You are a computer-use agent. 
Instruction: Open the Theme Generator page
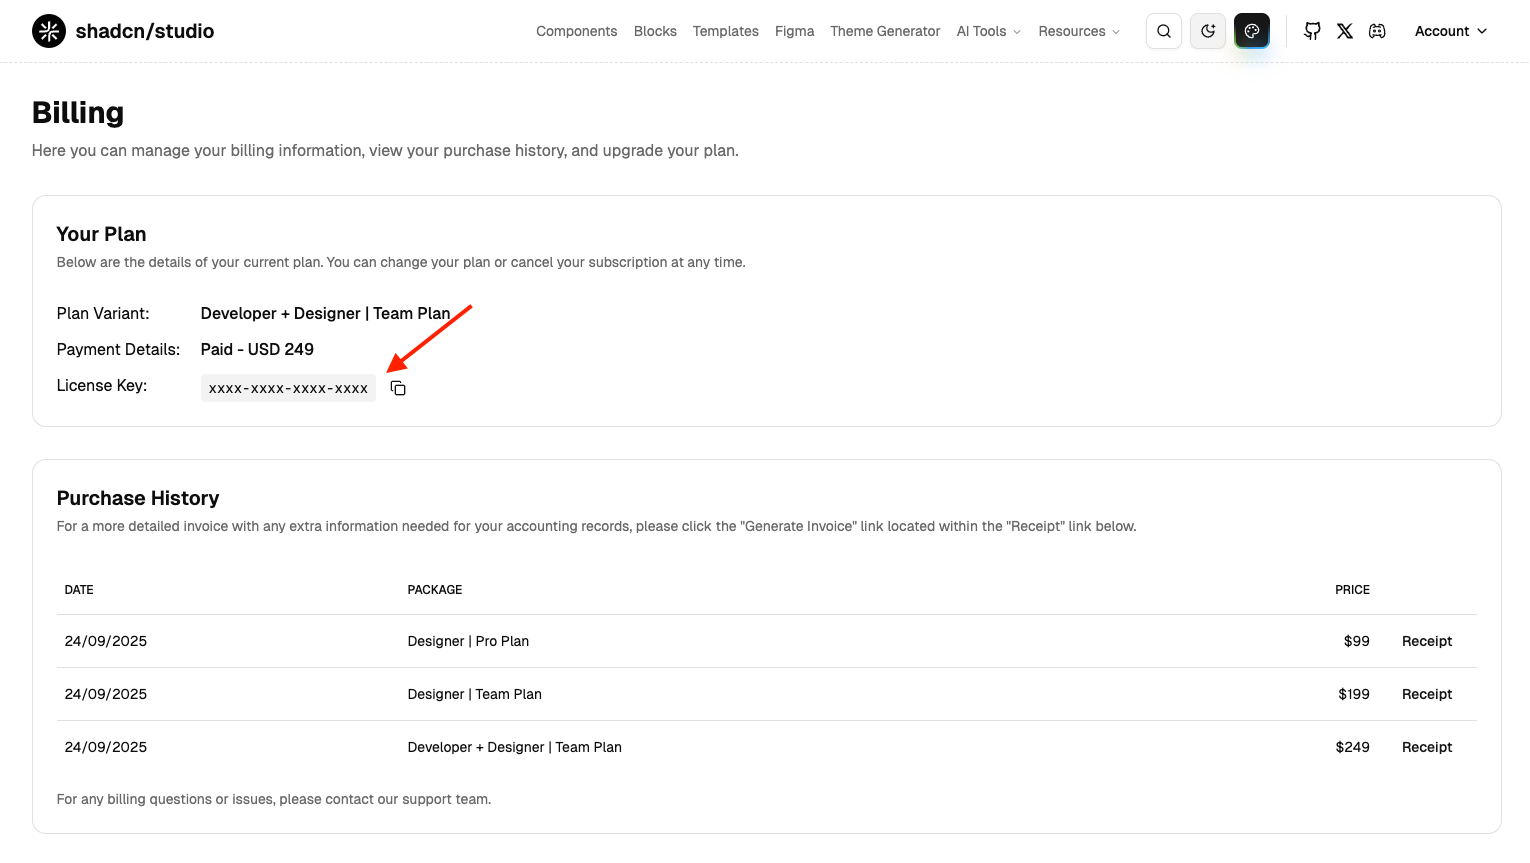pyautogui.click(x=885, y=31)
